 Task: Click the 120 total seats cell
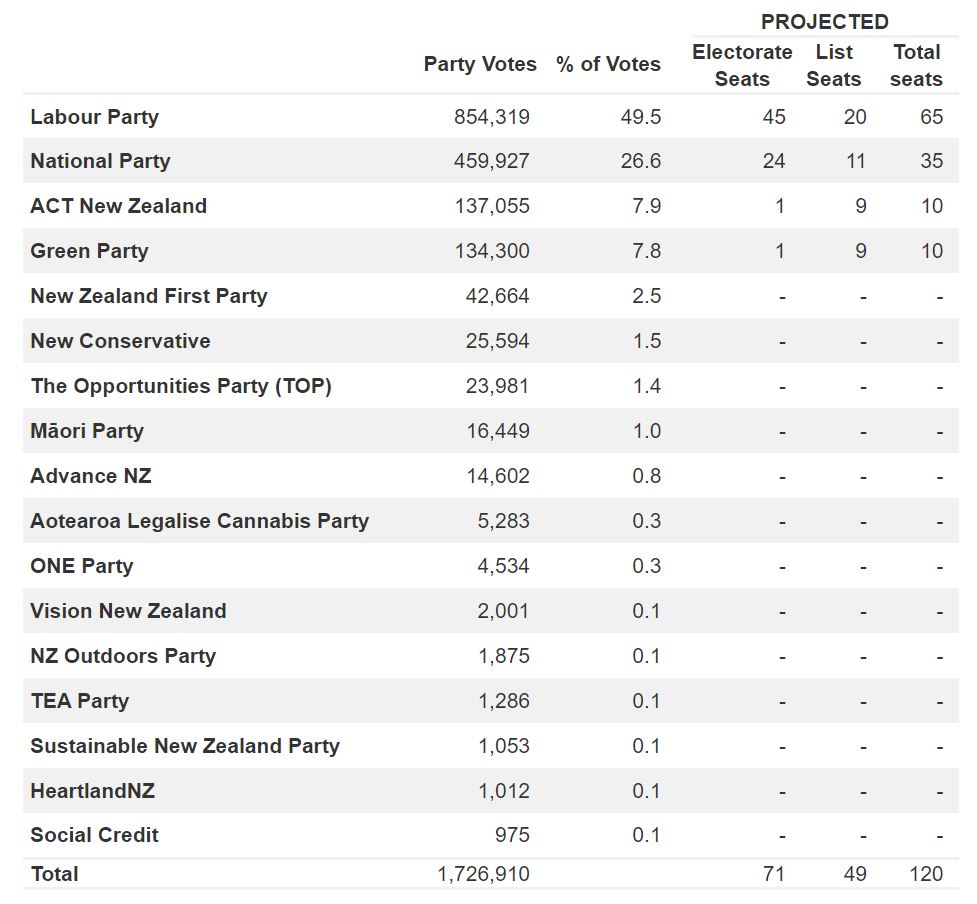[926, 874]
